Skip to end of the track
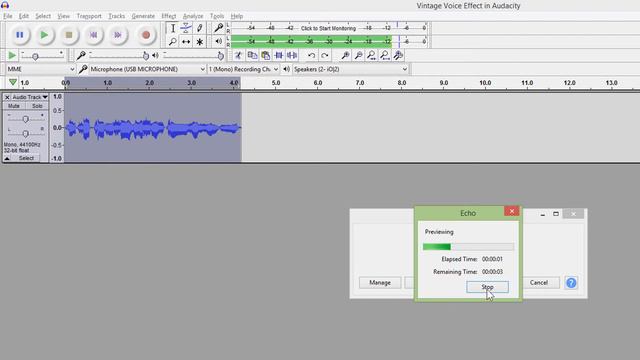This screenshot has width=640, height=360. [118, 35]
